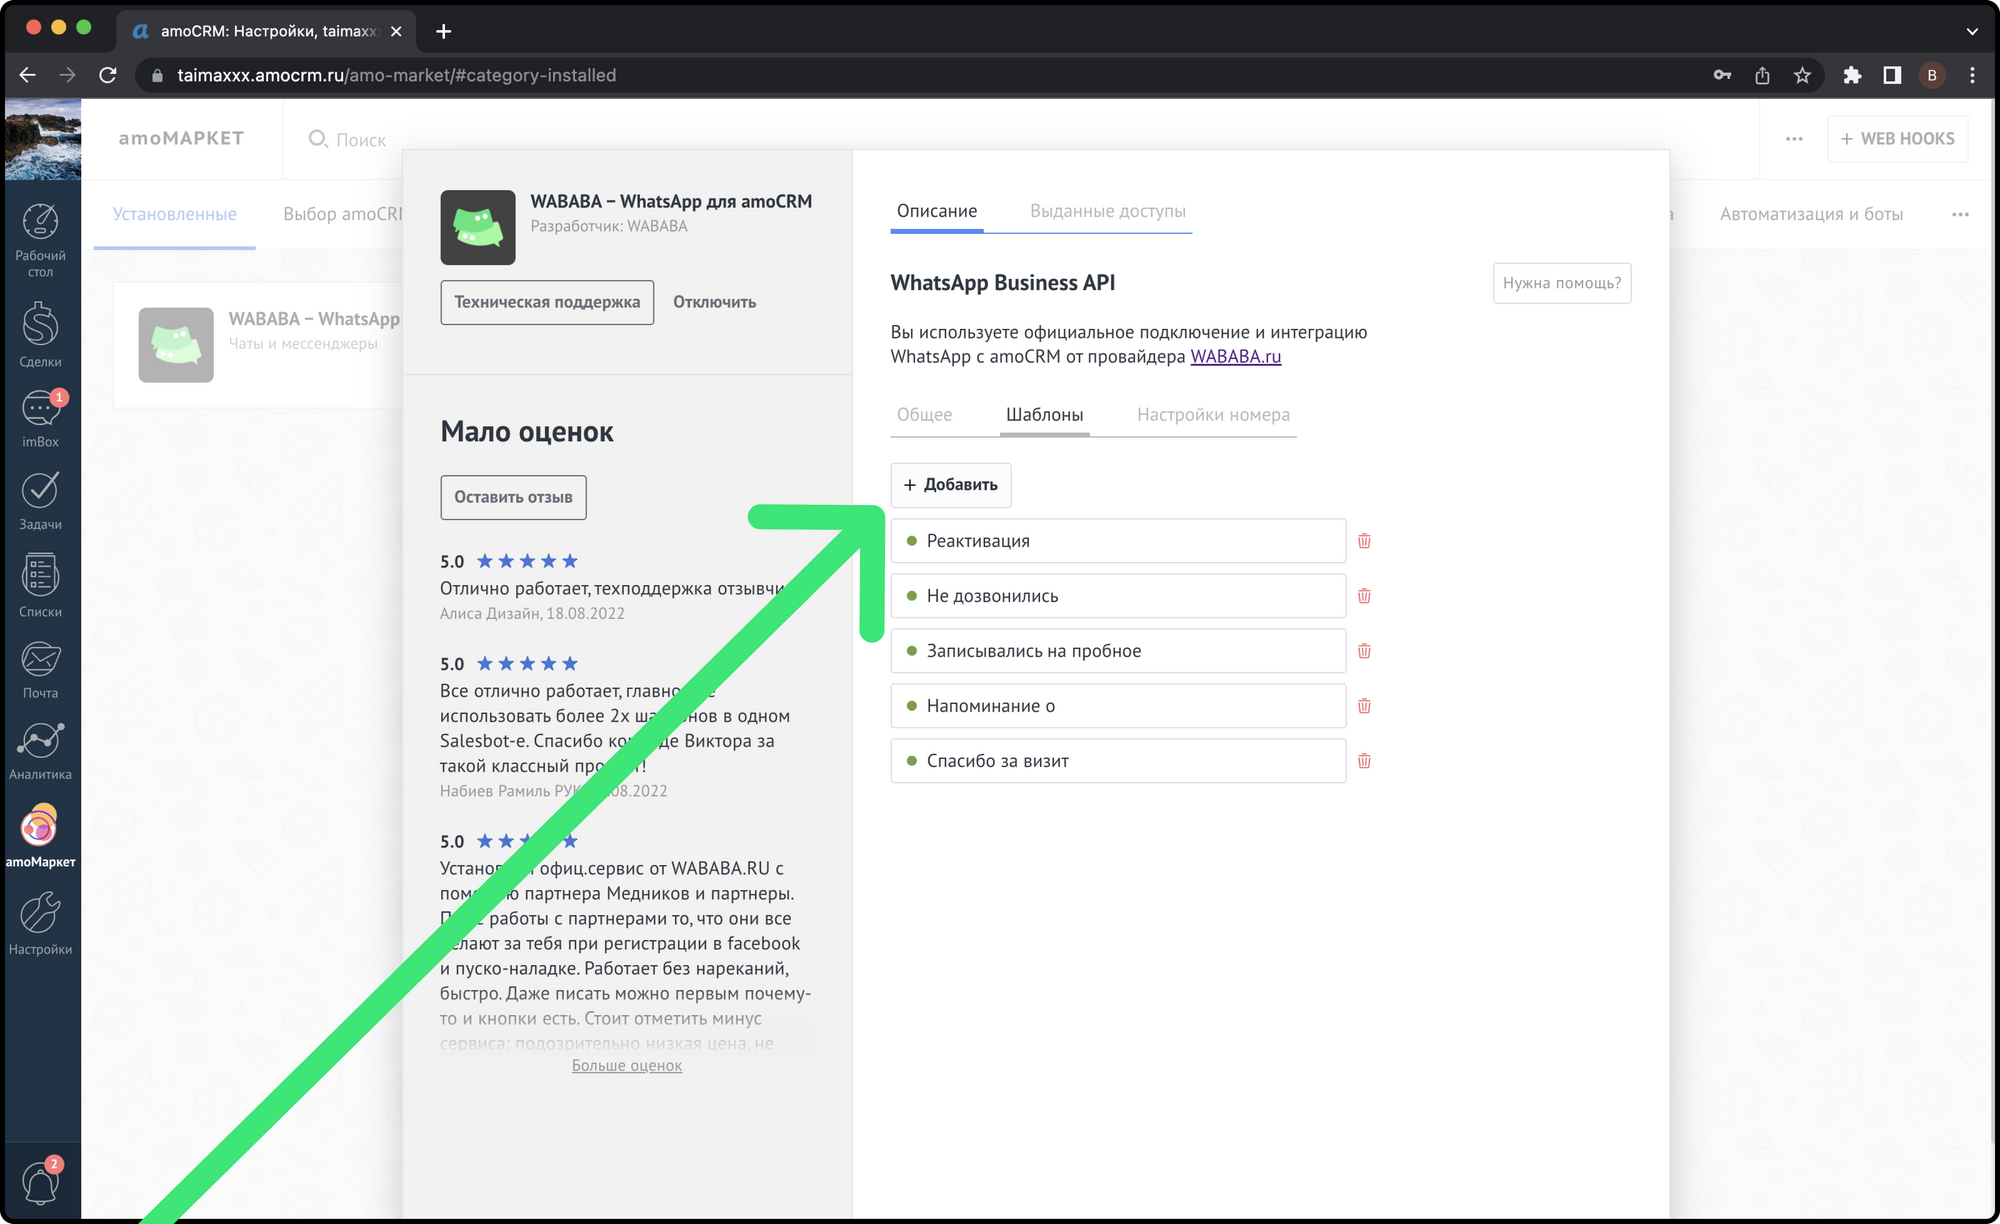This screenshot has width=2000, height=1224.
Task: Switch to the Описание tab
Action: [x=937, y=211]
